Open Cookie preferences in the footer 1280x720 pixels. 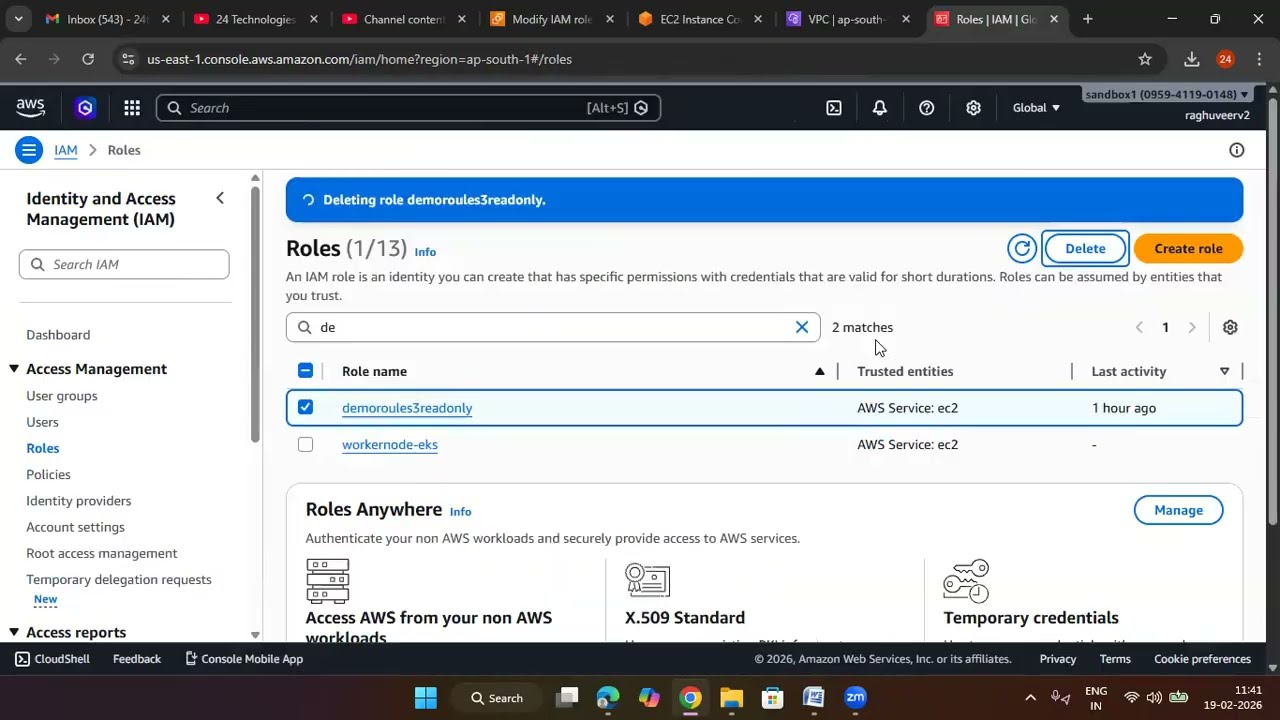click(x=1202, y=659)
